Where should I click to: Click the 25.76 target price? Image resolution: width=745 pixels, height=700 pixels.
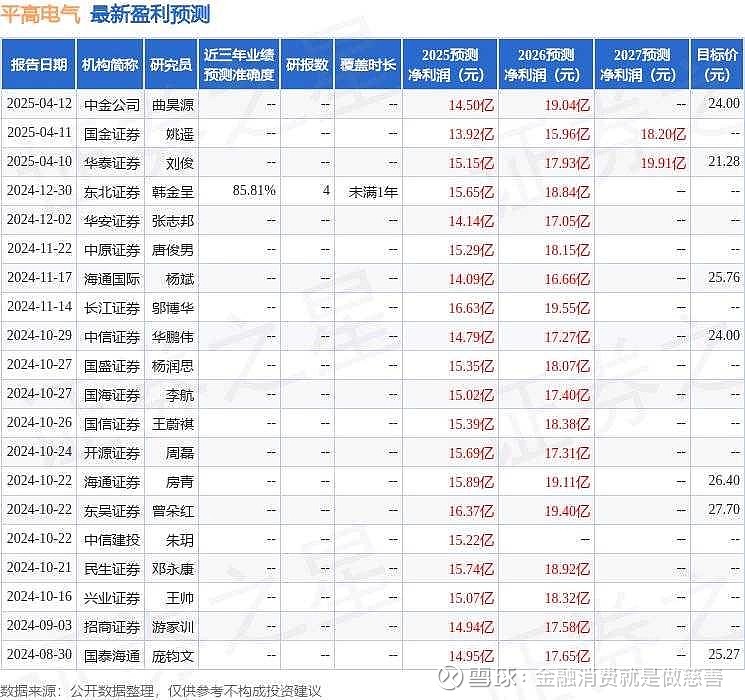click(724, 277)
